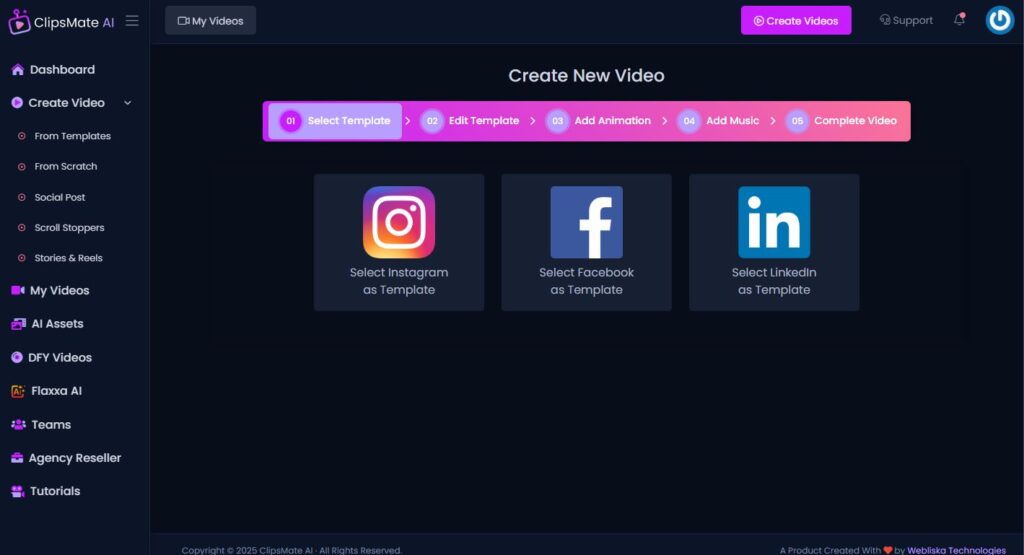Choose Select Instagram as Template text
Screen dimensions: 1024x555
tap(399, 281)
